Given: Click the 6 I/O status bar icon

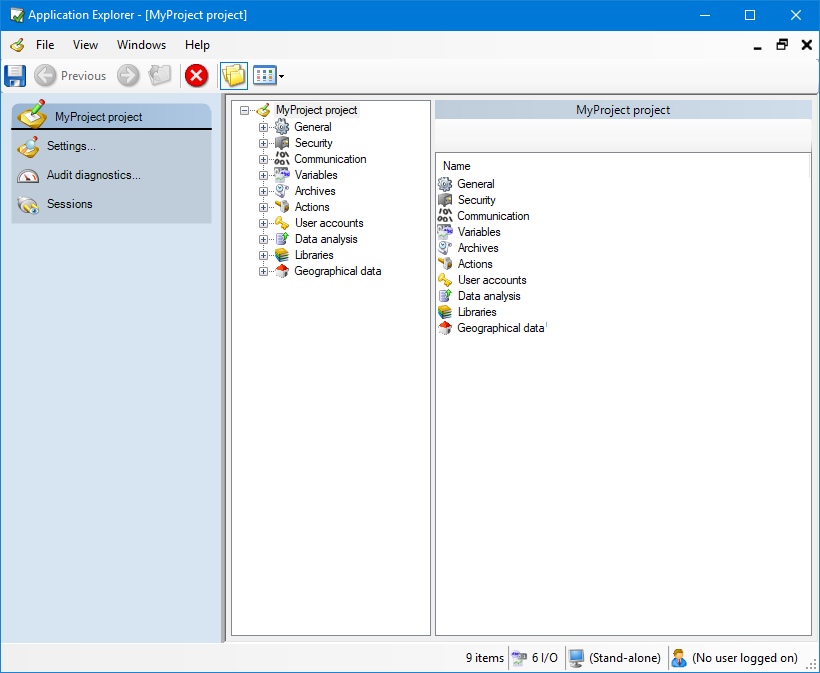Looking at the screenshot, I should [519, 658].
